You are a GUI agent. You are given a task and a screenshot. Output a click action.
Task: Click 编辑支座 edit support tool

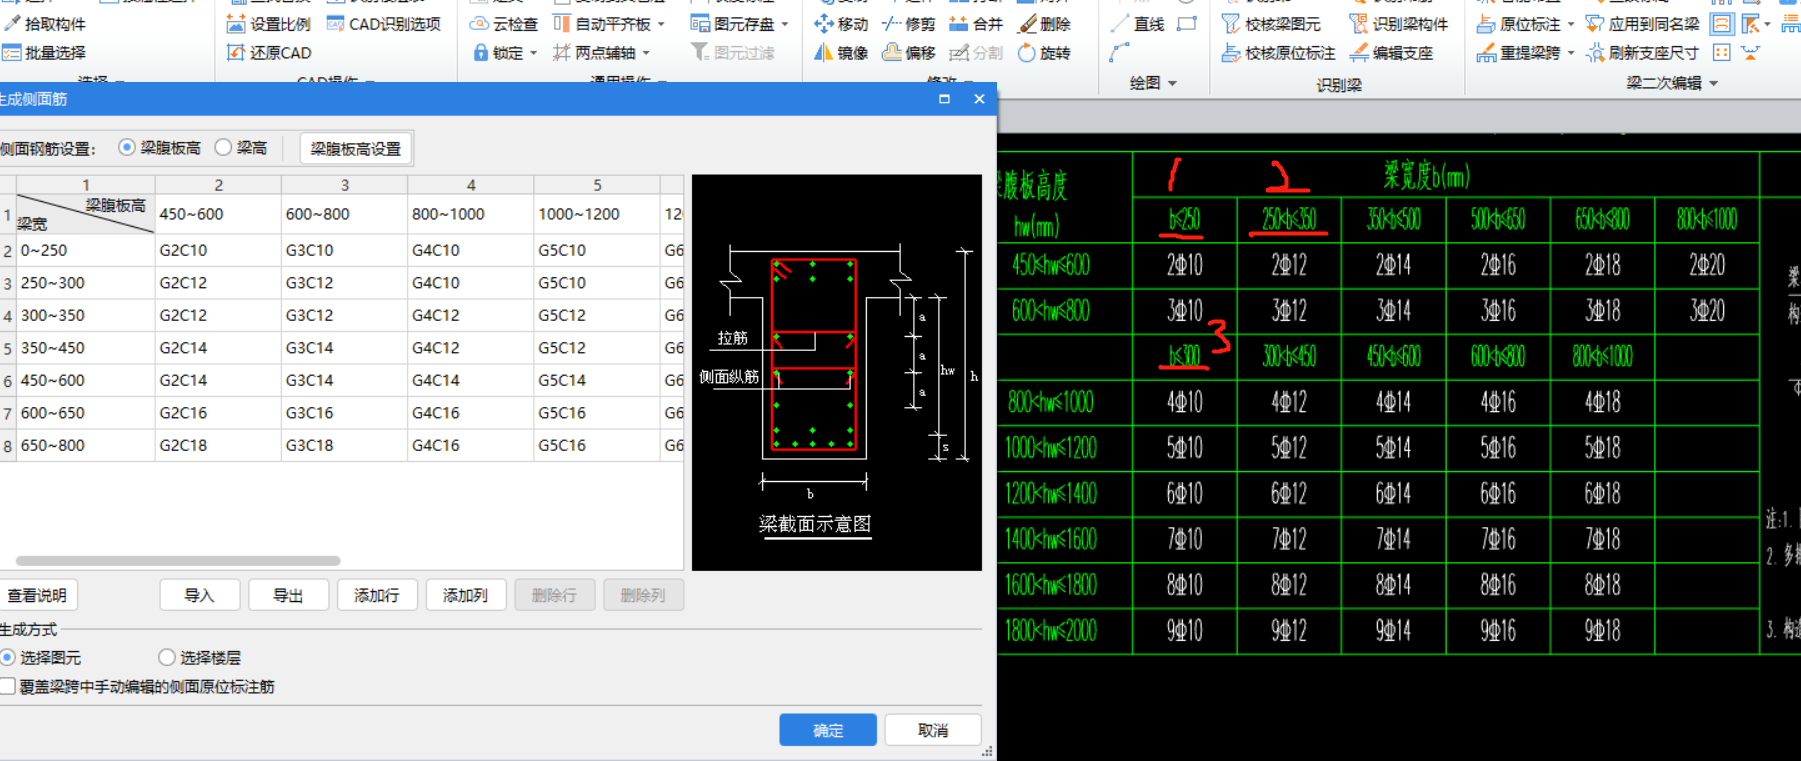1391,53
